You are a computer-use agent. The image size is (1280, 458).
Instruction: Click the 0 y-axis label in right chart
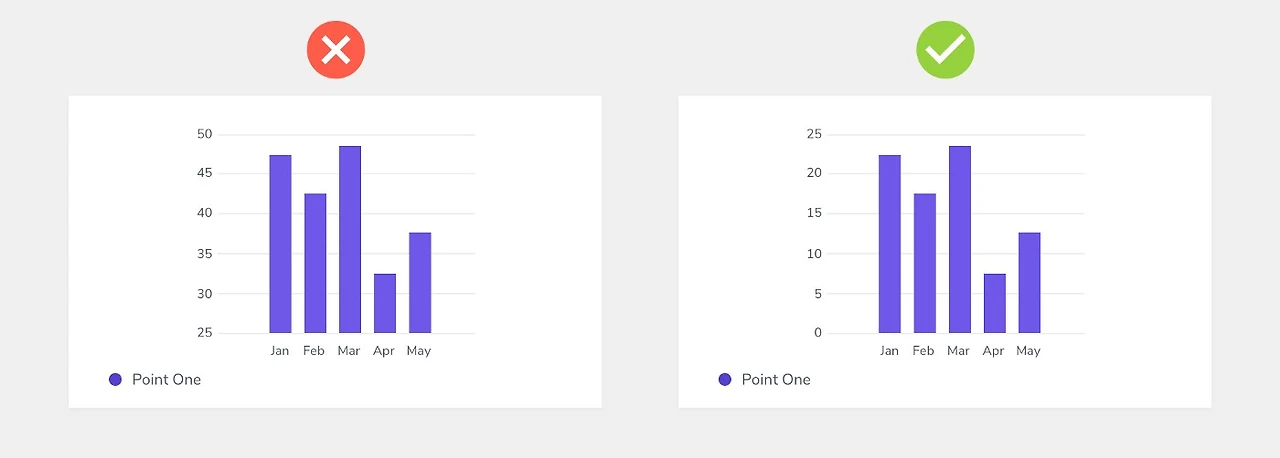tap(818, 333)
